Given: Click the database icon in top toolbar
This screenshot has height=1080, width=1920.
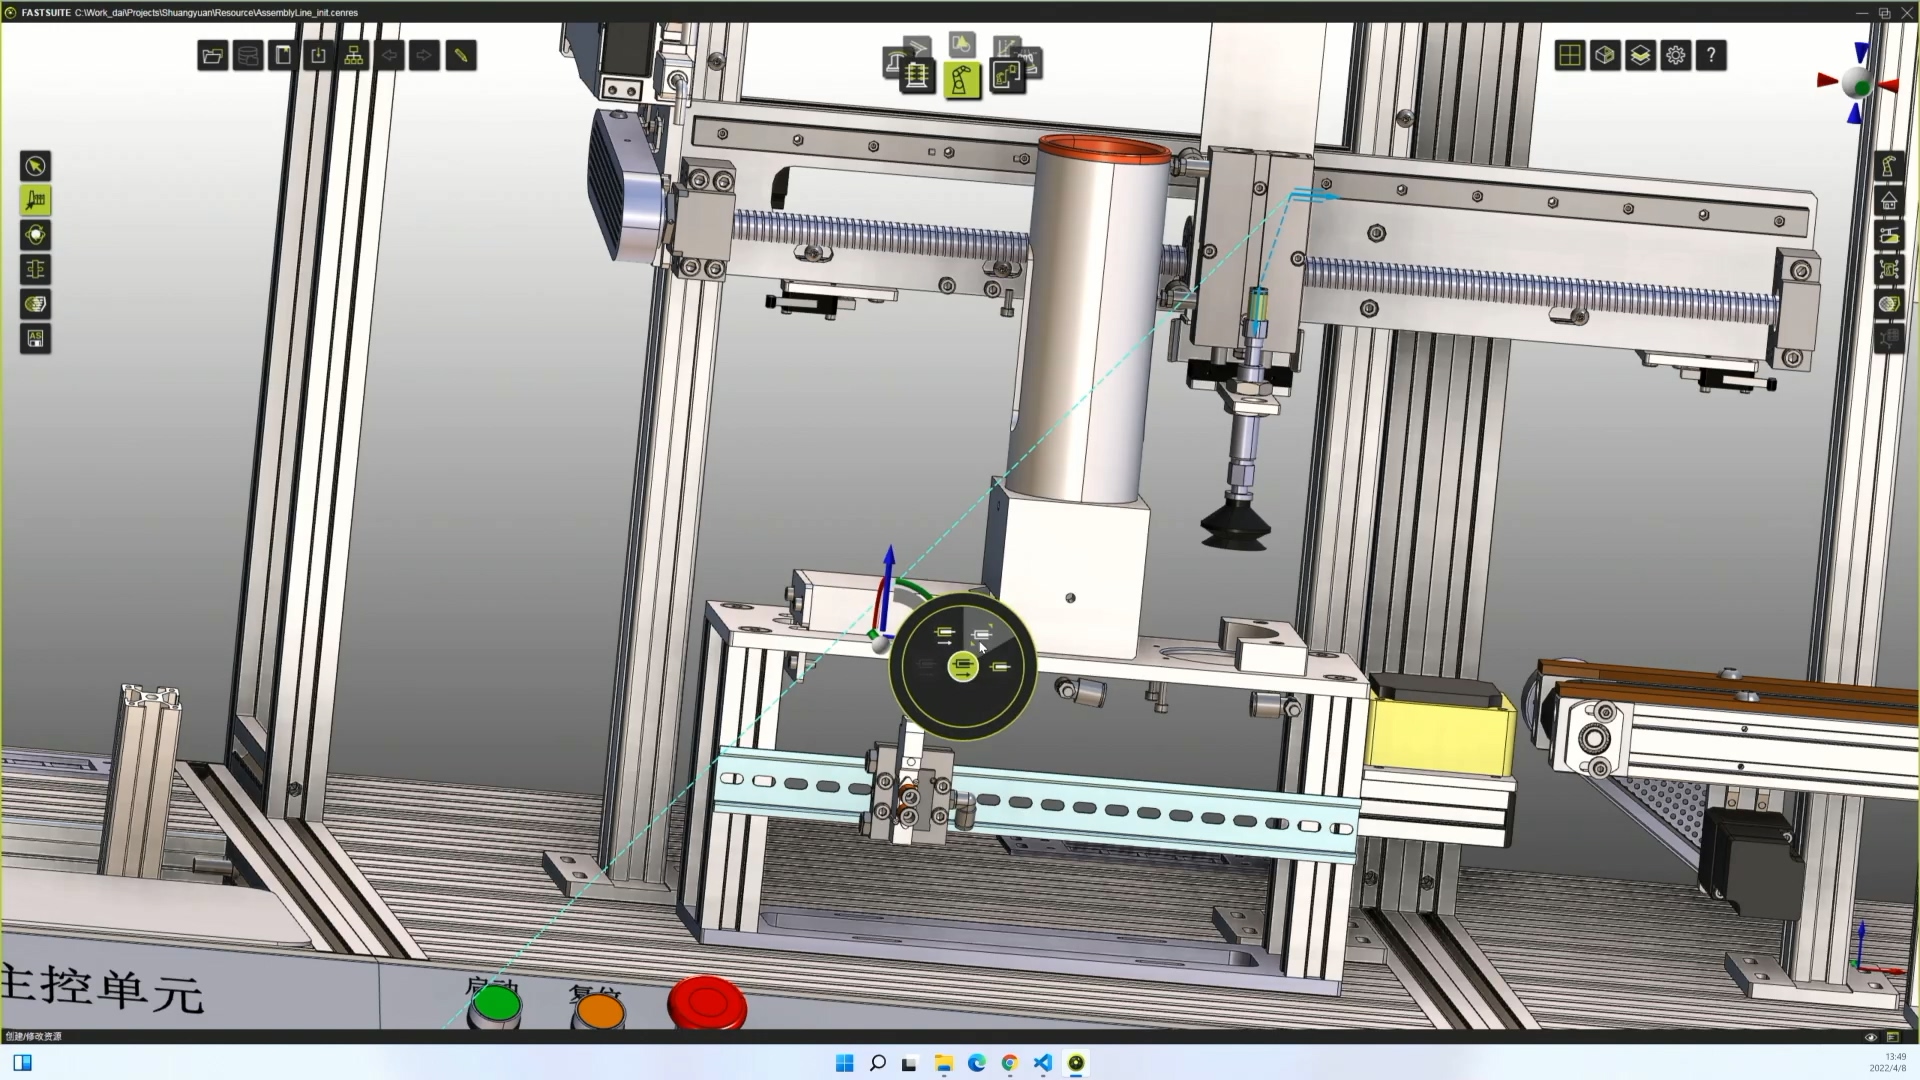Looking at the screenshot, I should click(x=248, y=56).
